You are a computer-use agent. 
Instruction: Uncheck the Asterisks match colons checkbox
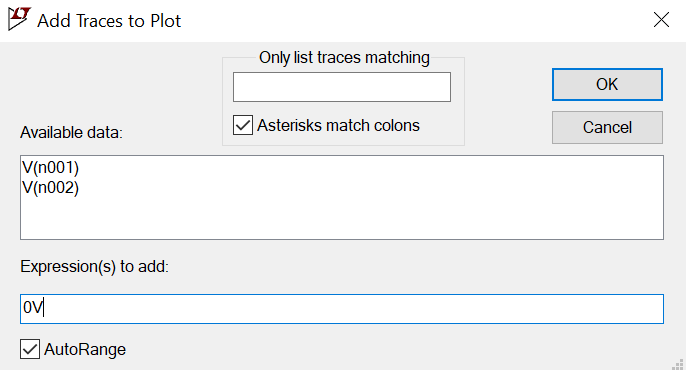pyautogui.click(x=243, y=125)
